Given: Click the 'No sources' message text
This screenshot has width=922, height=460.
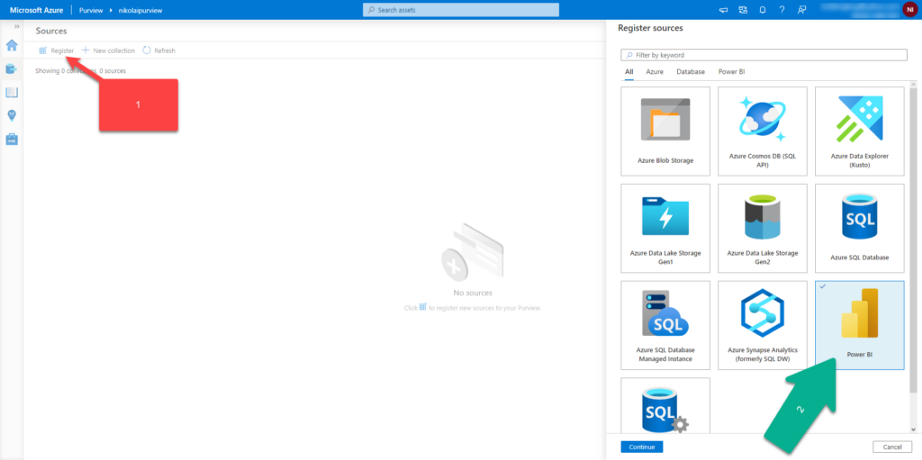Looking at the screenshot, I should [x=473, y=293].
